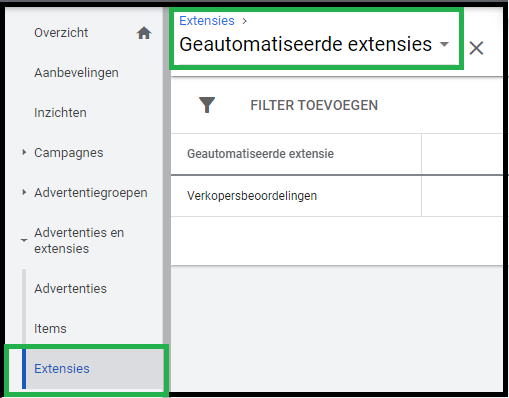509x398 pixels.
Task: Click FILTER TOEVOEGEN to add a filter
Action: point(314,105)
